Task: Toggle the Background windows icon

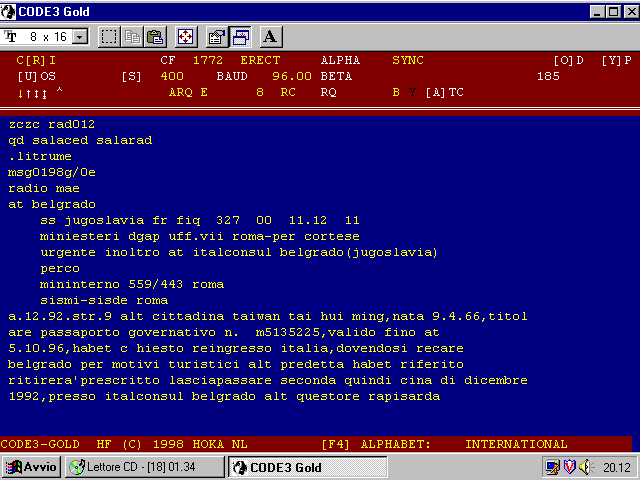Action: [x=240, y=37]
